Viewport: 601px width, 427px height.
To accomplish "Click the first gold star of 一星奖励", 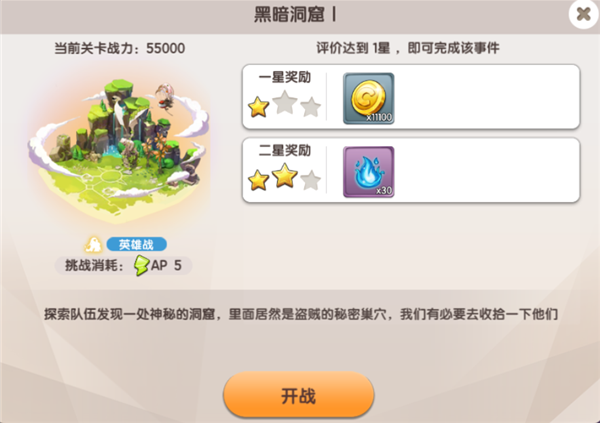I will 258,107.
